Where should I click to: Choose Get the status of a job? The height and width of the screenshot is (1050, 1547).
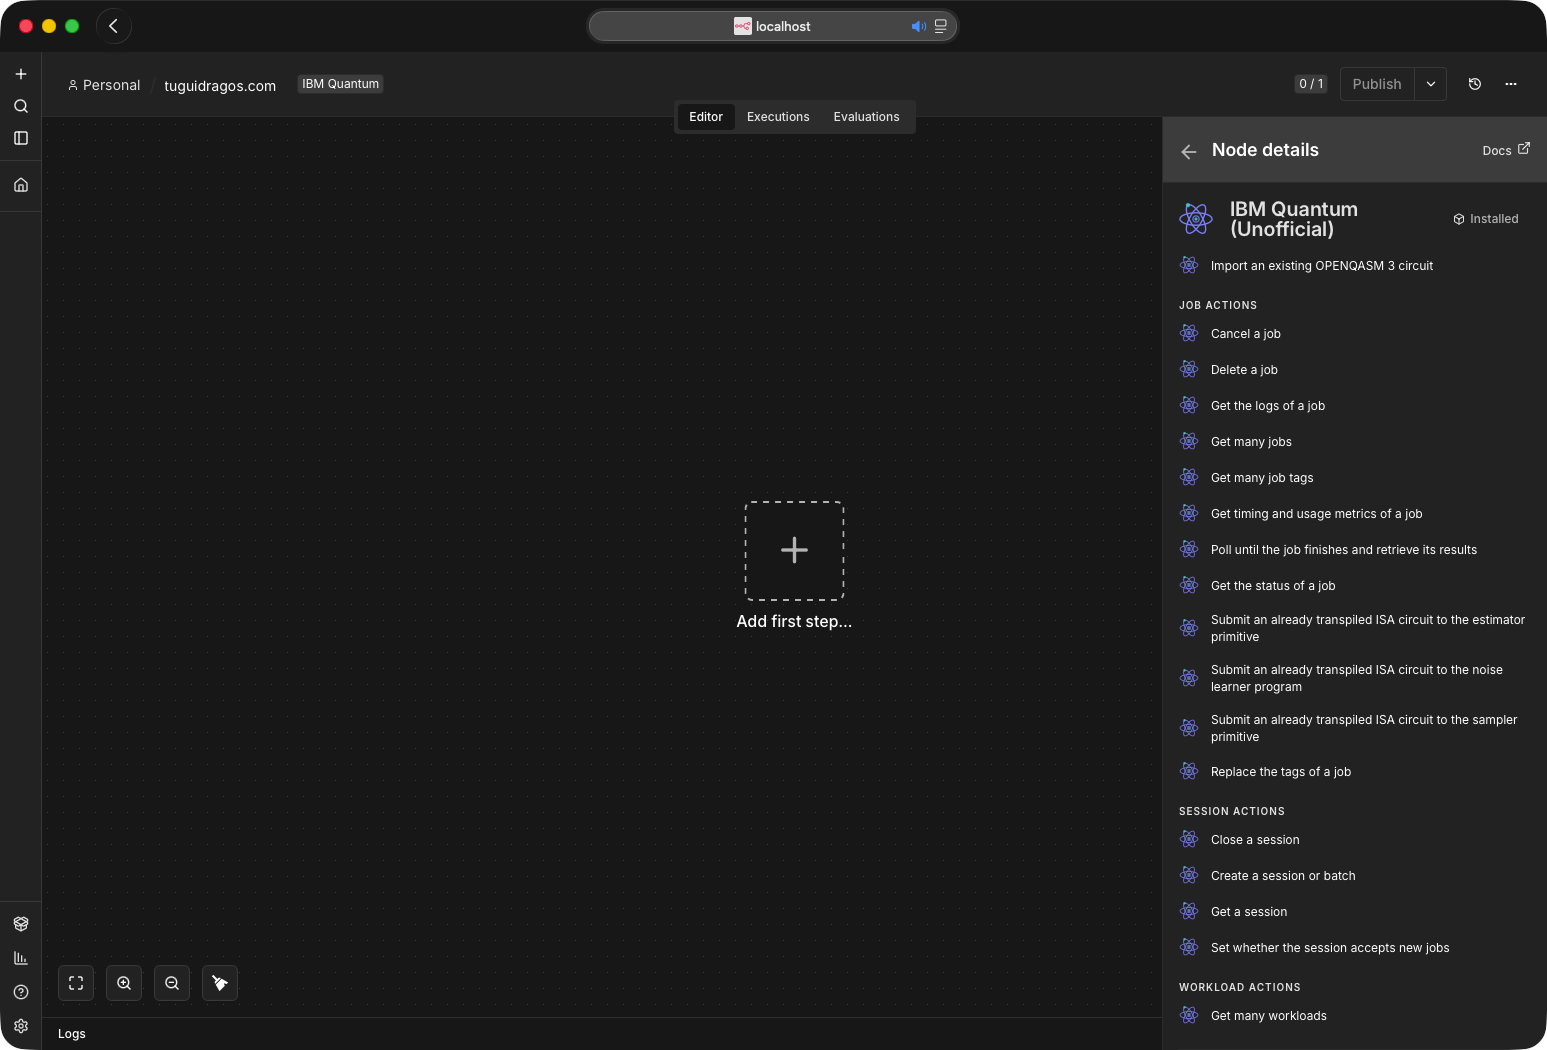(x=1355, y=586)
